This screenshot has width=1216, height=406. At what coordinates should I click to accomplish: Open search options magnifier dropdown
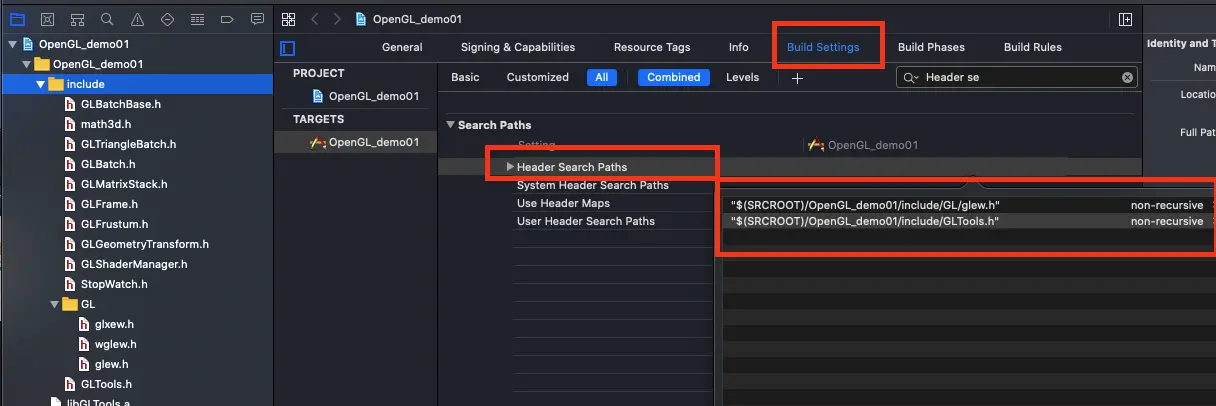911,78
